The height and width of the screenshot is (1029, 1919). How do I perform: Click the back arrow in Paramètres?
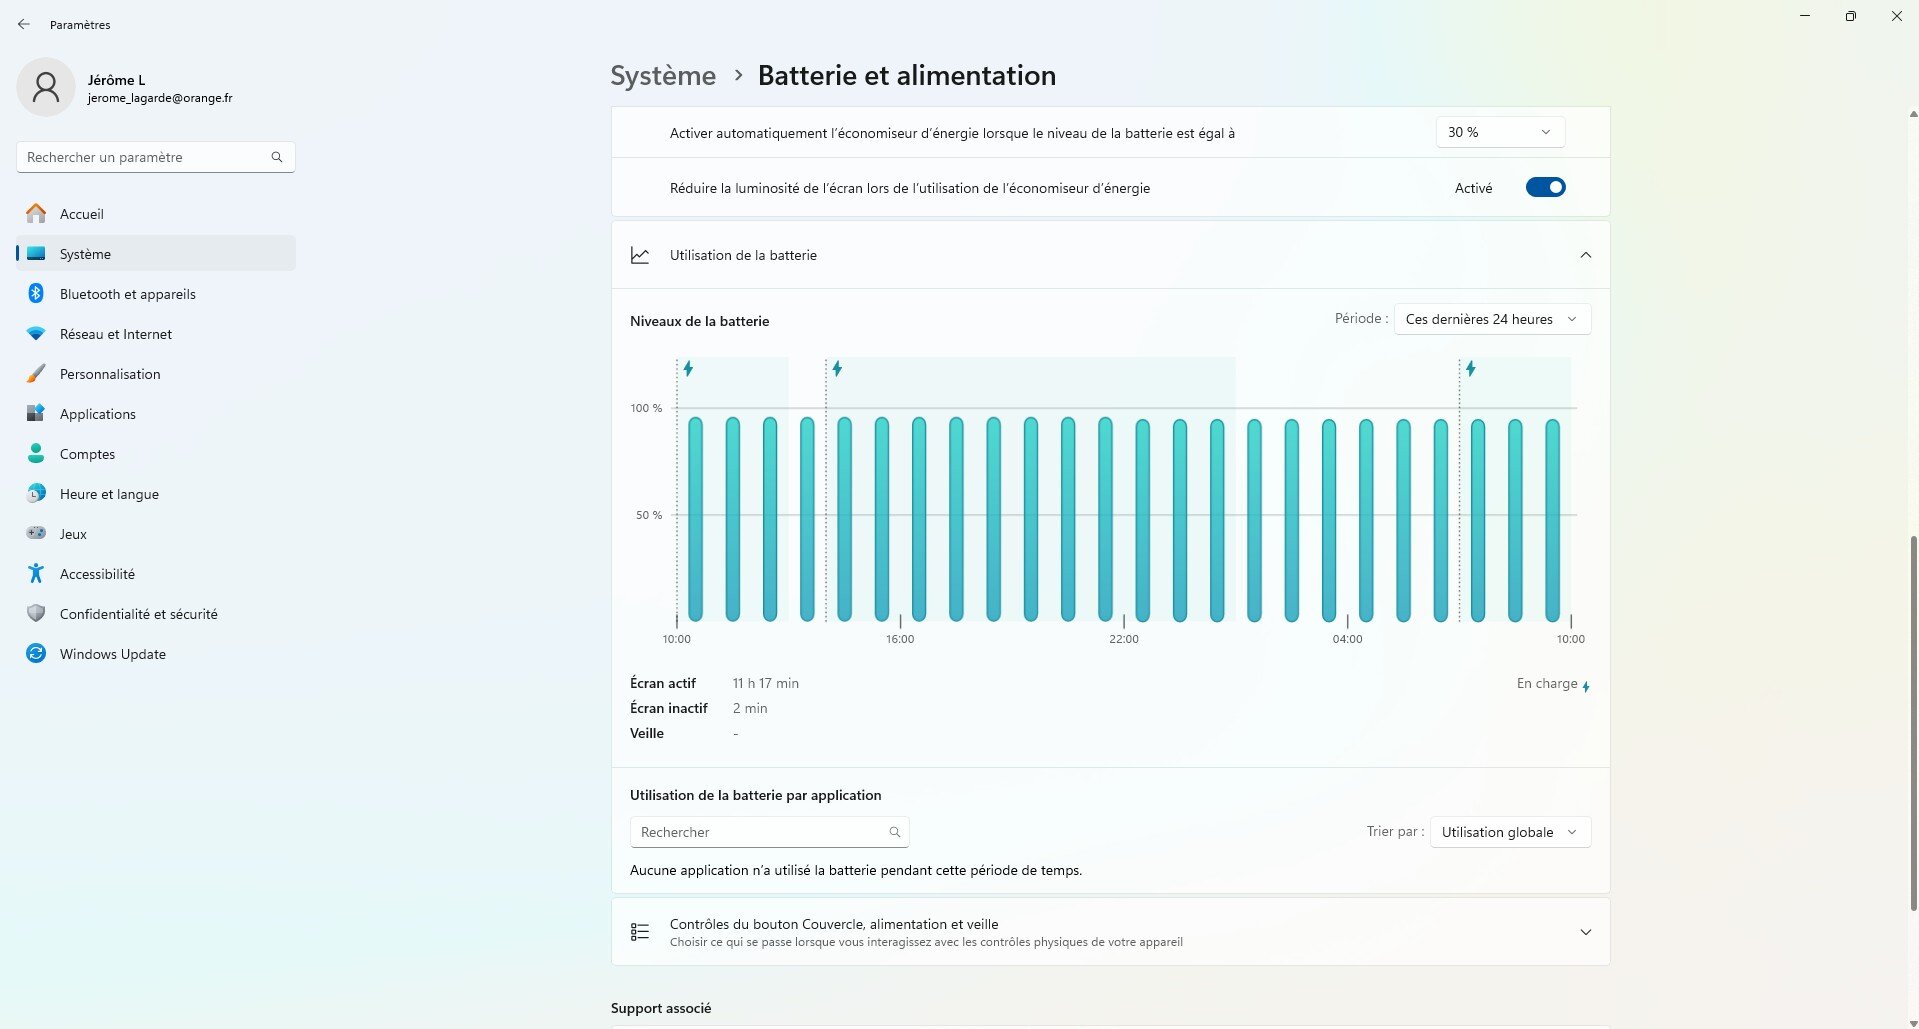click(24, 24)
